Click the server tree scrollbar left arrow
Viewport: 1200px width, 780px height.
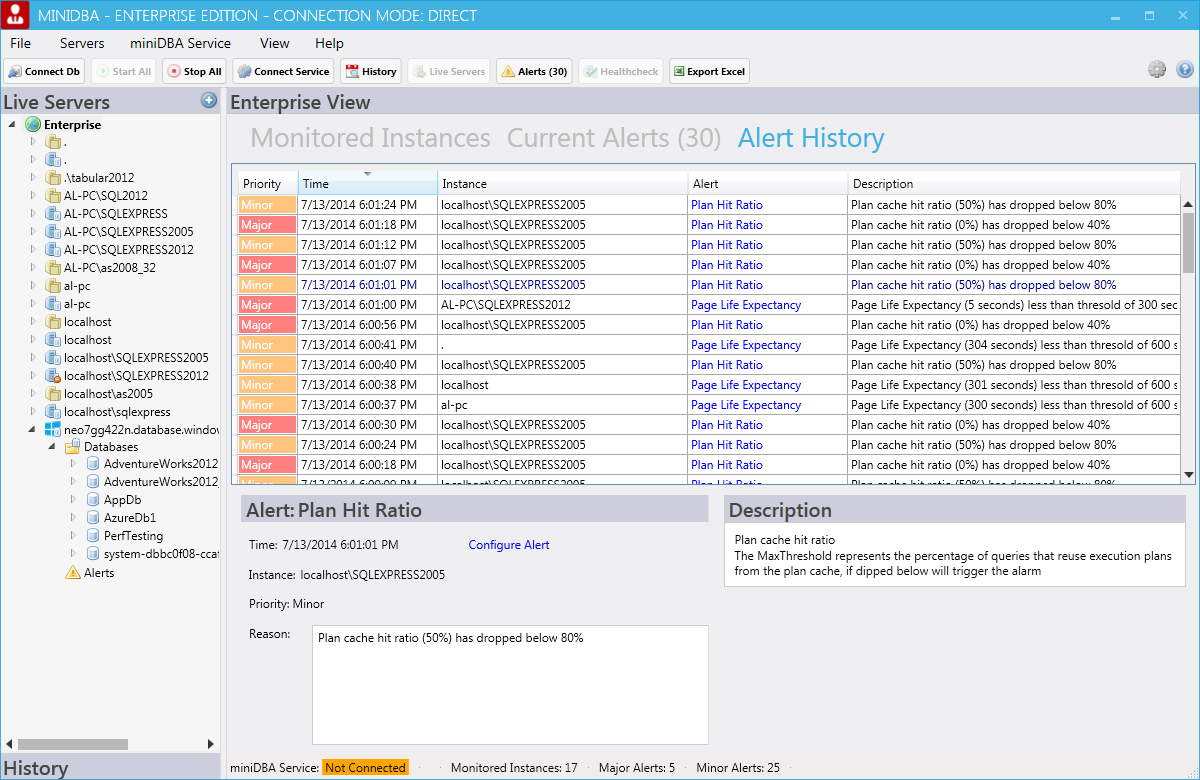pos(9,744)
